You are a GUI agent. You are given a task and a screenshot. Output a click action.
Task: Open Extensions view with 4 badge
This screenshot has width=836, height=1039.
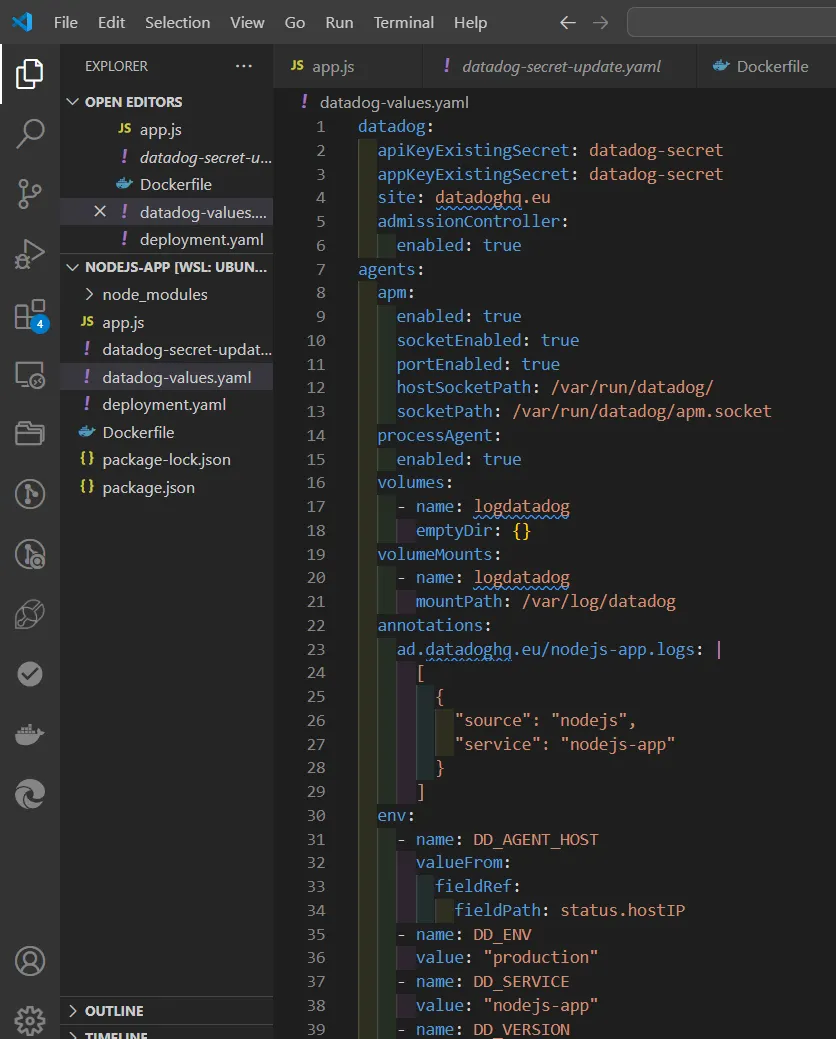pyautogui.click(x=30, y=315)
